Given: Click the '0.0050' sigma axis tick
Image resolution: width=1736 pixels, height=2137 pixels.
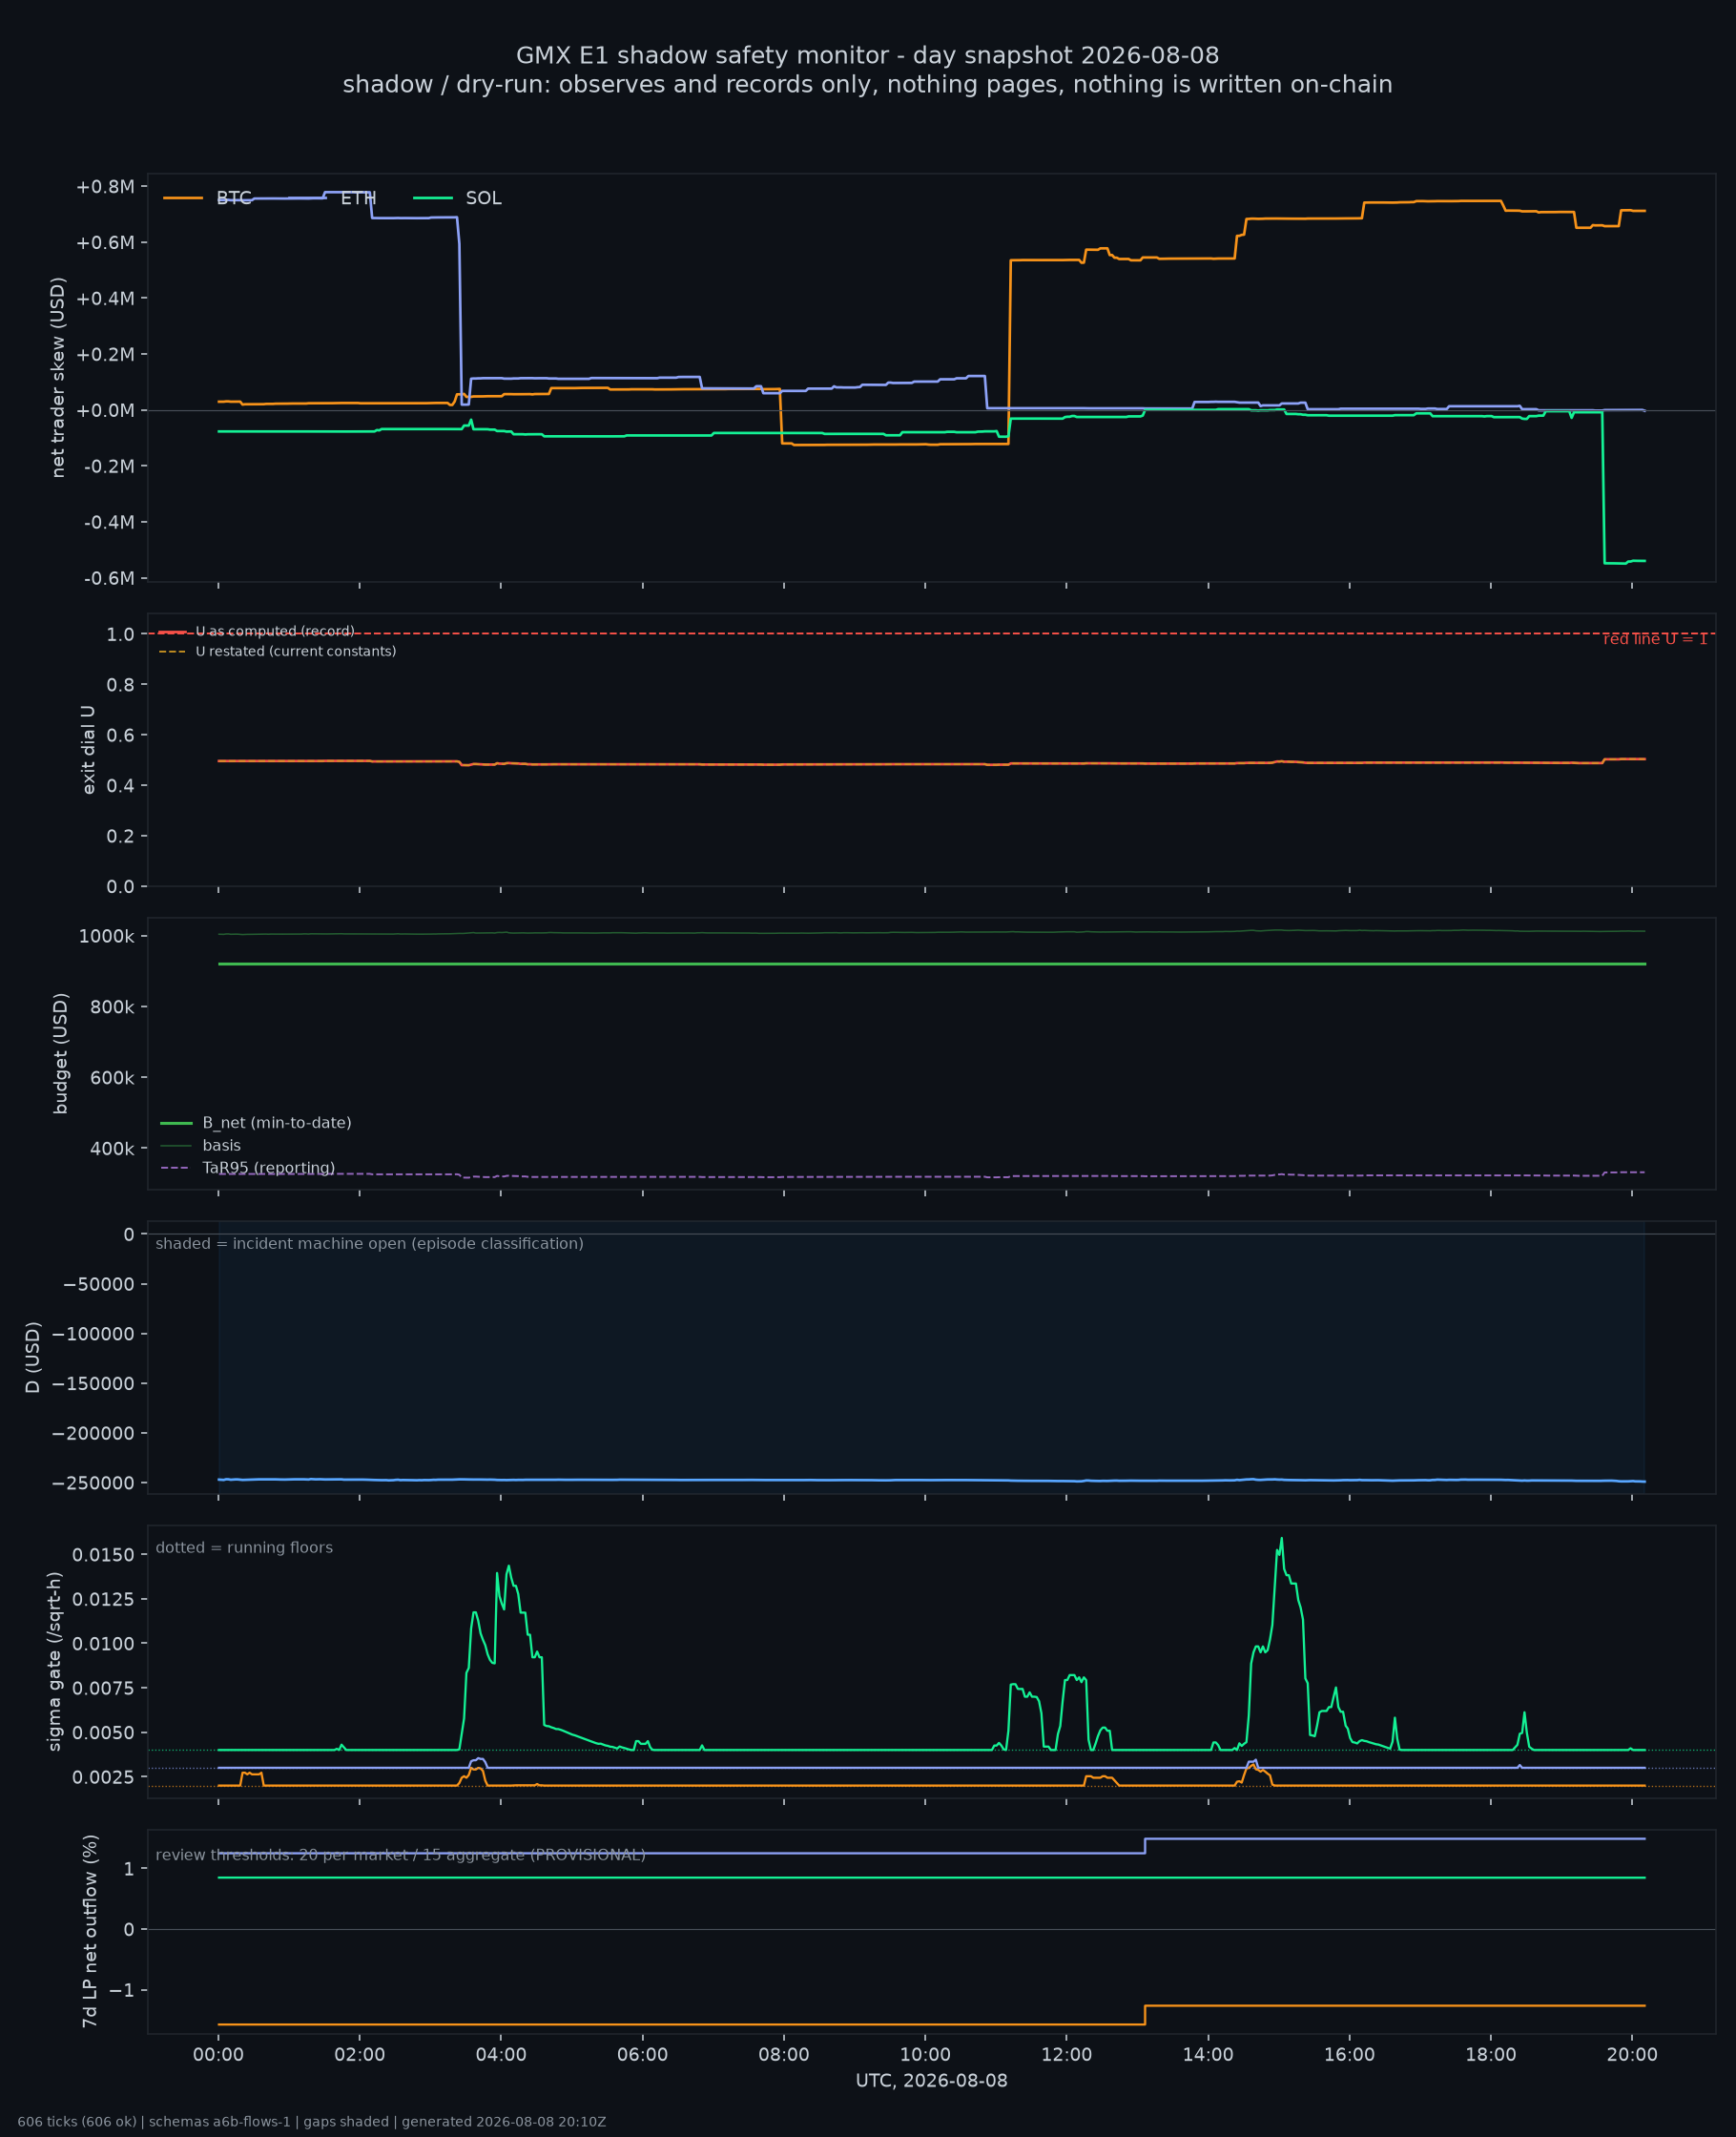Looking at the screenshot, I should click(103, 1733).
